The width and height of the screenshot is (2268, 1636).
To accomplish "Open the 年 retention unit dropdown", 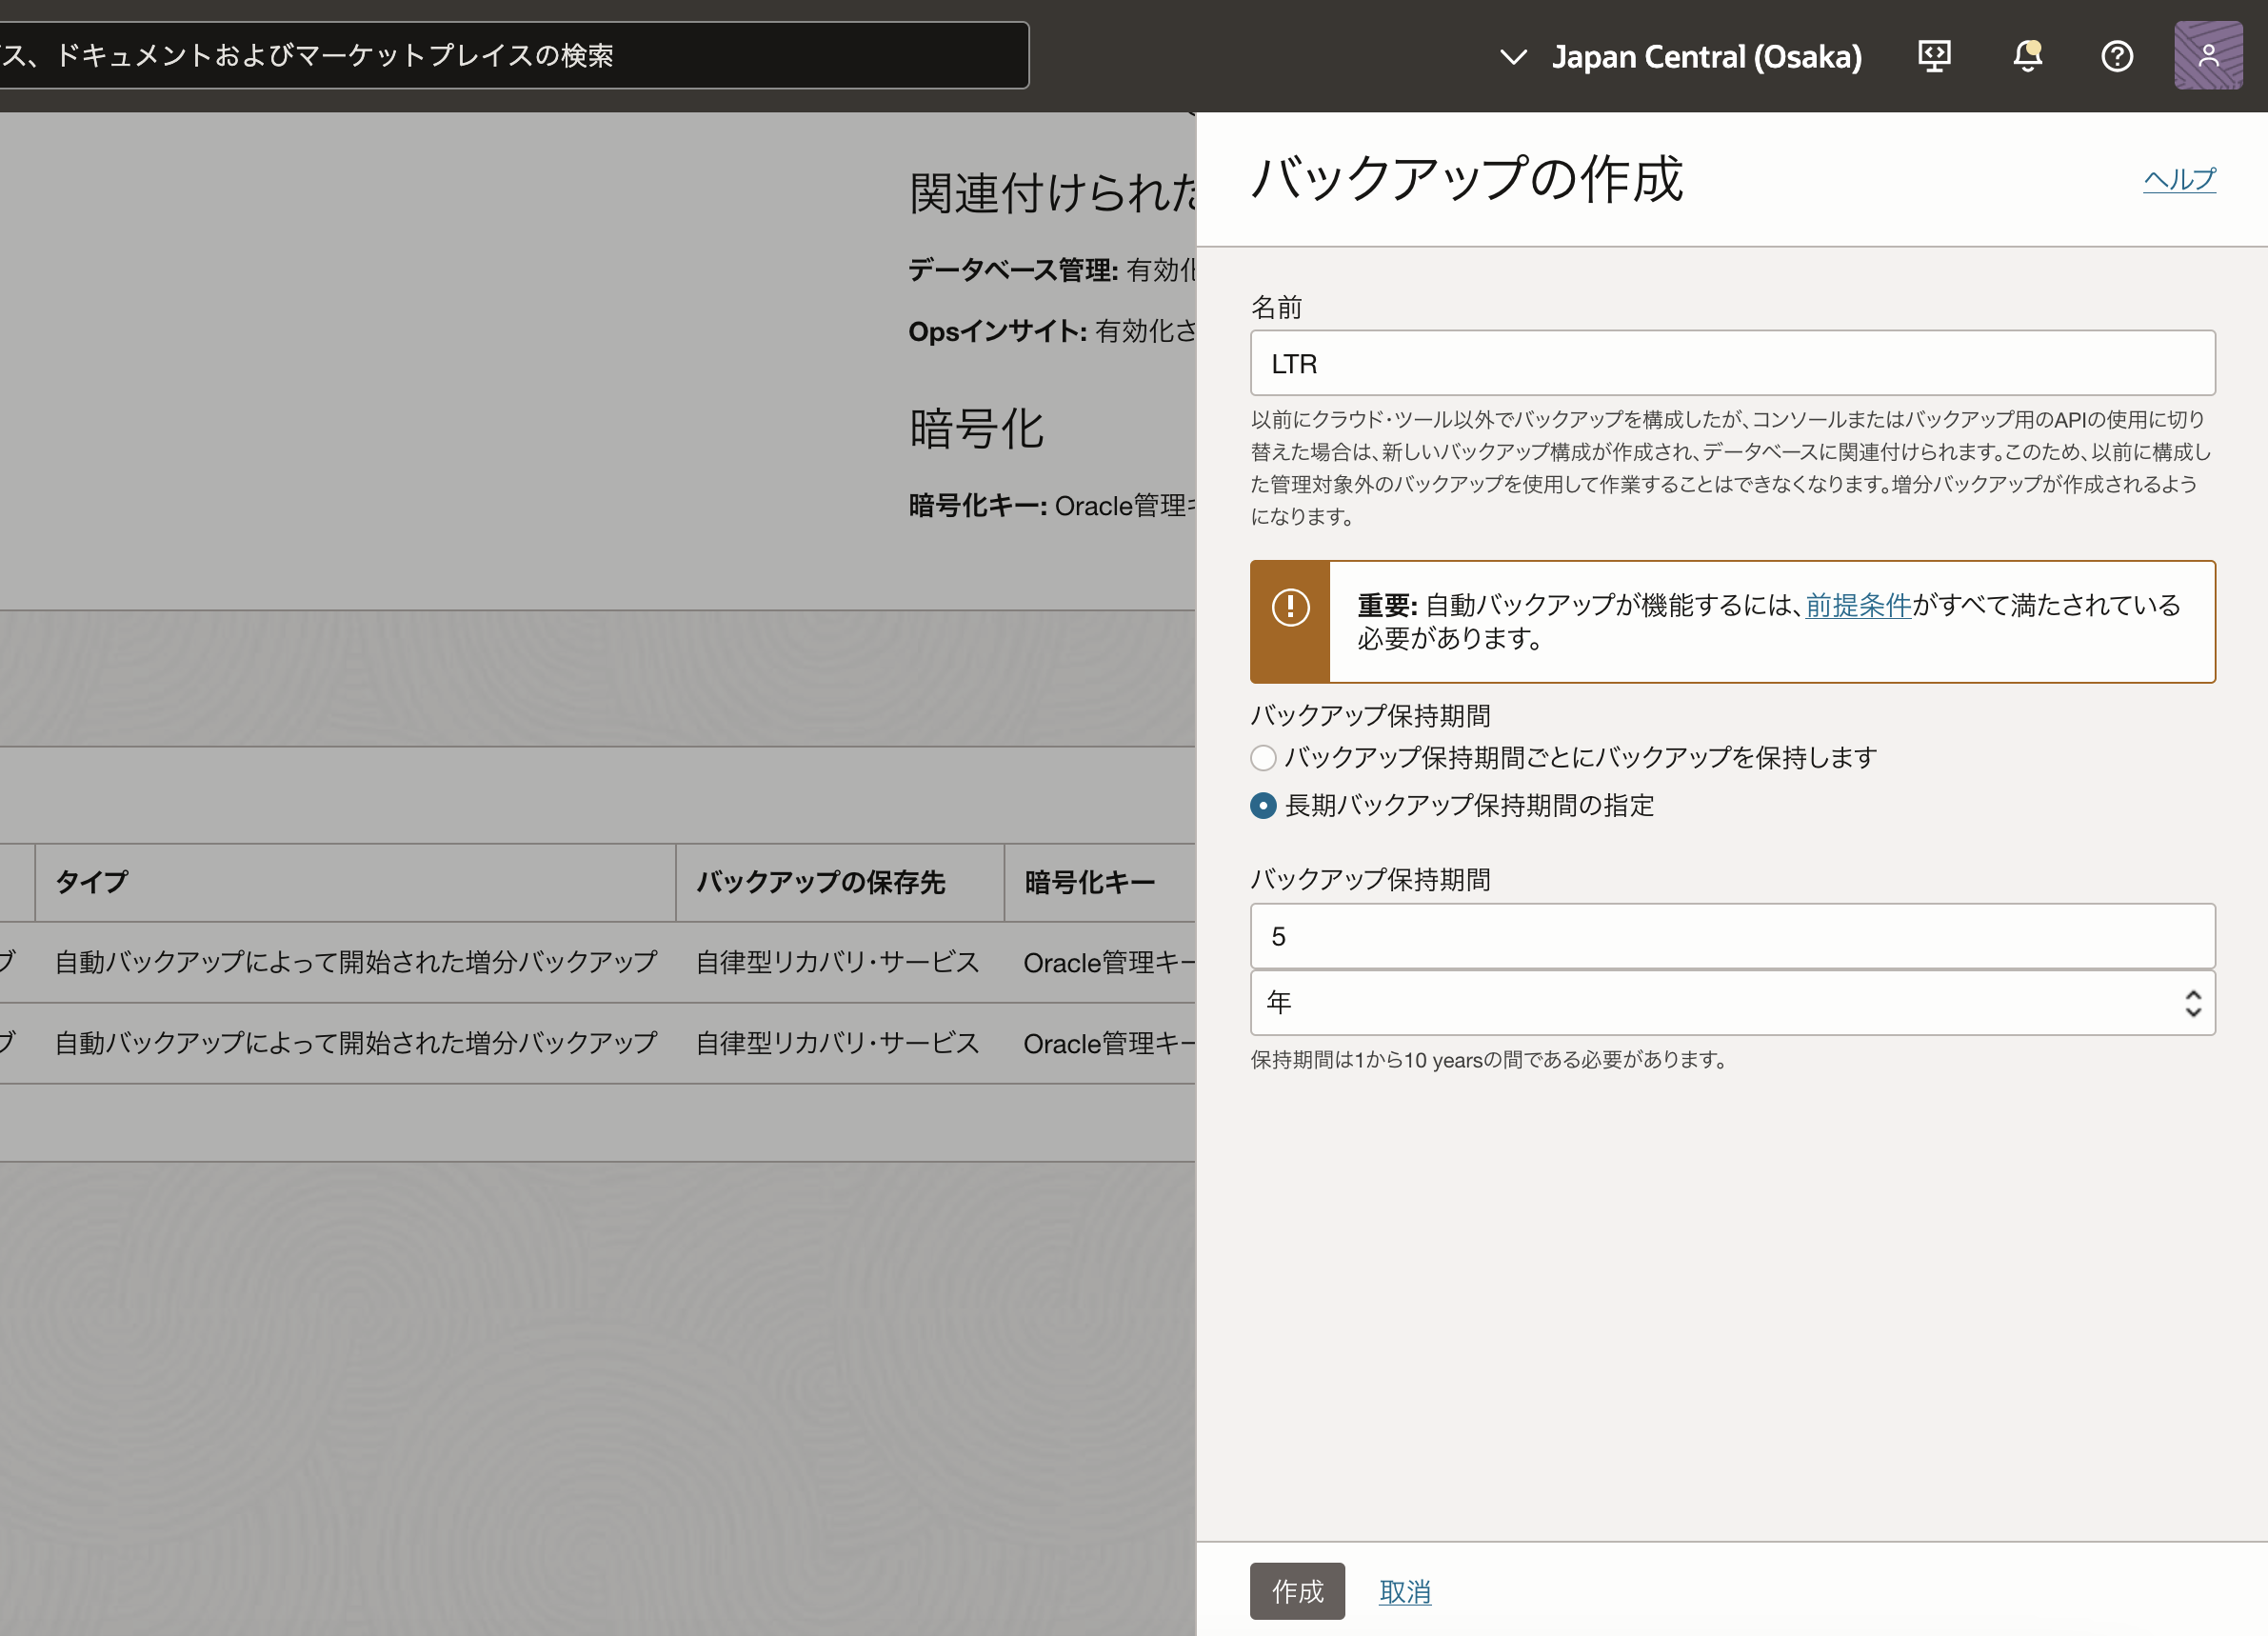I will click(x=1720, y=1002).
